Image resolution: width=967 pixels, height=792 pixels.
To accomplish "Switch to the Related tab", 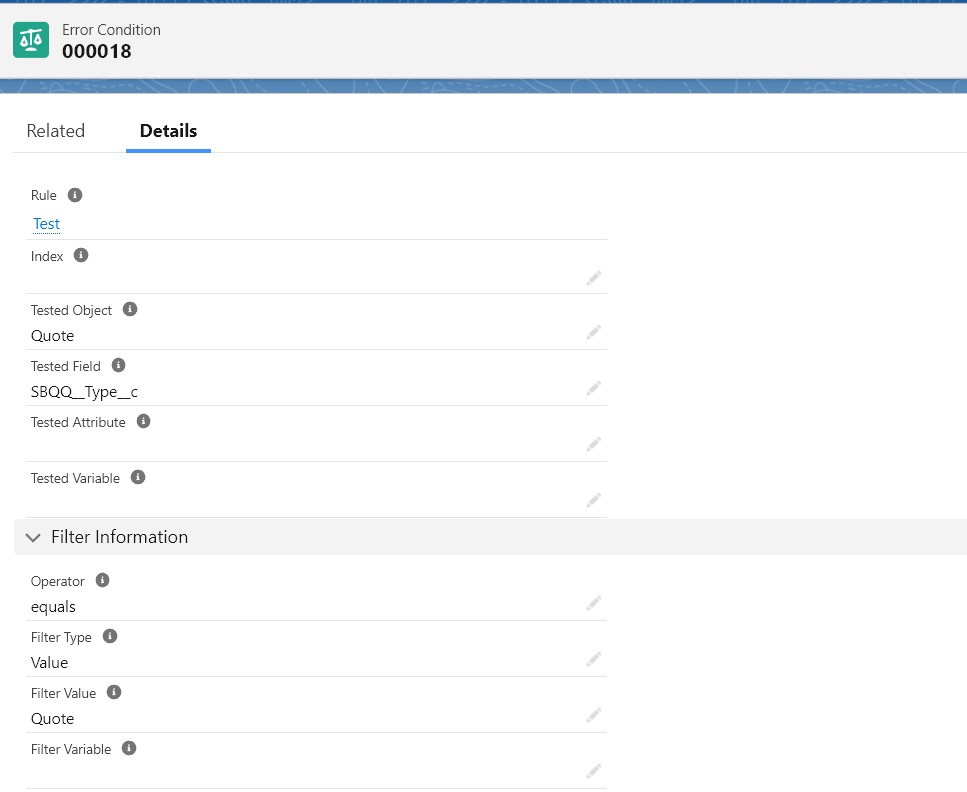I will click(56, 131).
